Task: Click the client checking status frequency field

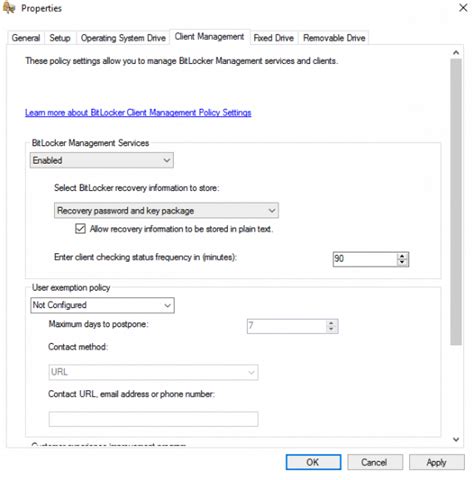Action: [365, 259]
